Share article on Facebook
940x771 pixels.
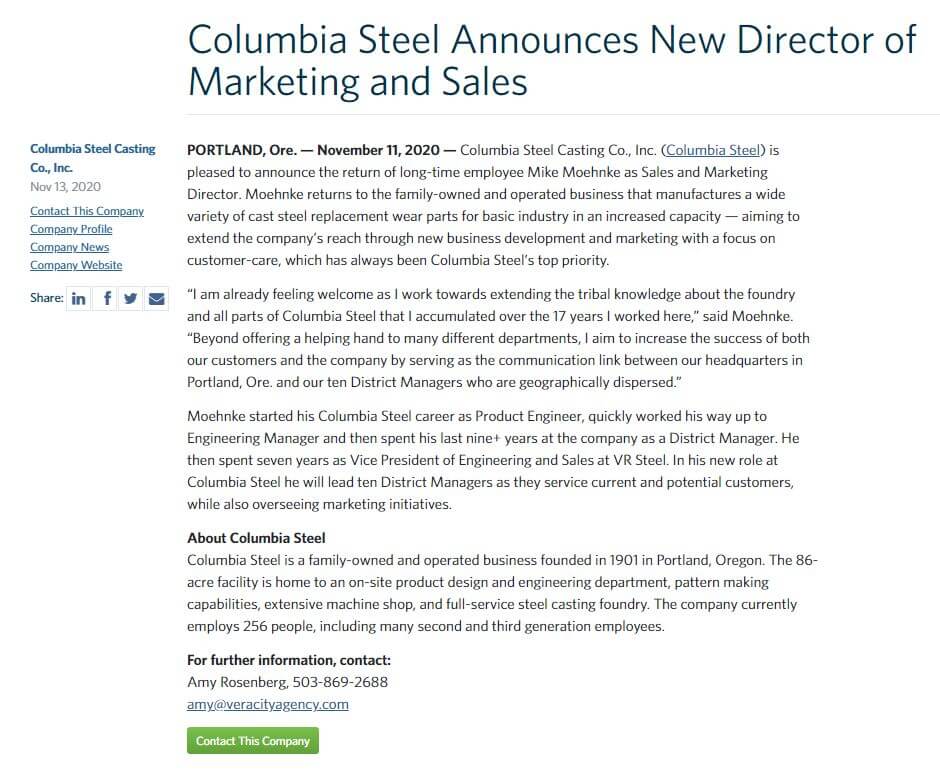pyautogui.click(x=105, y=299)
